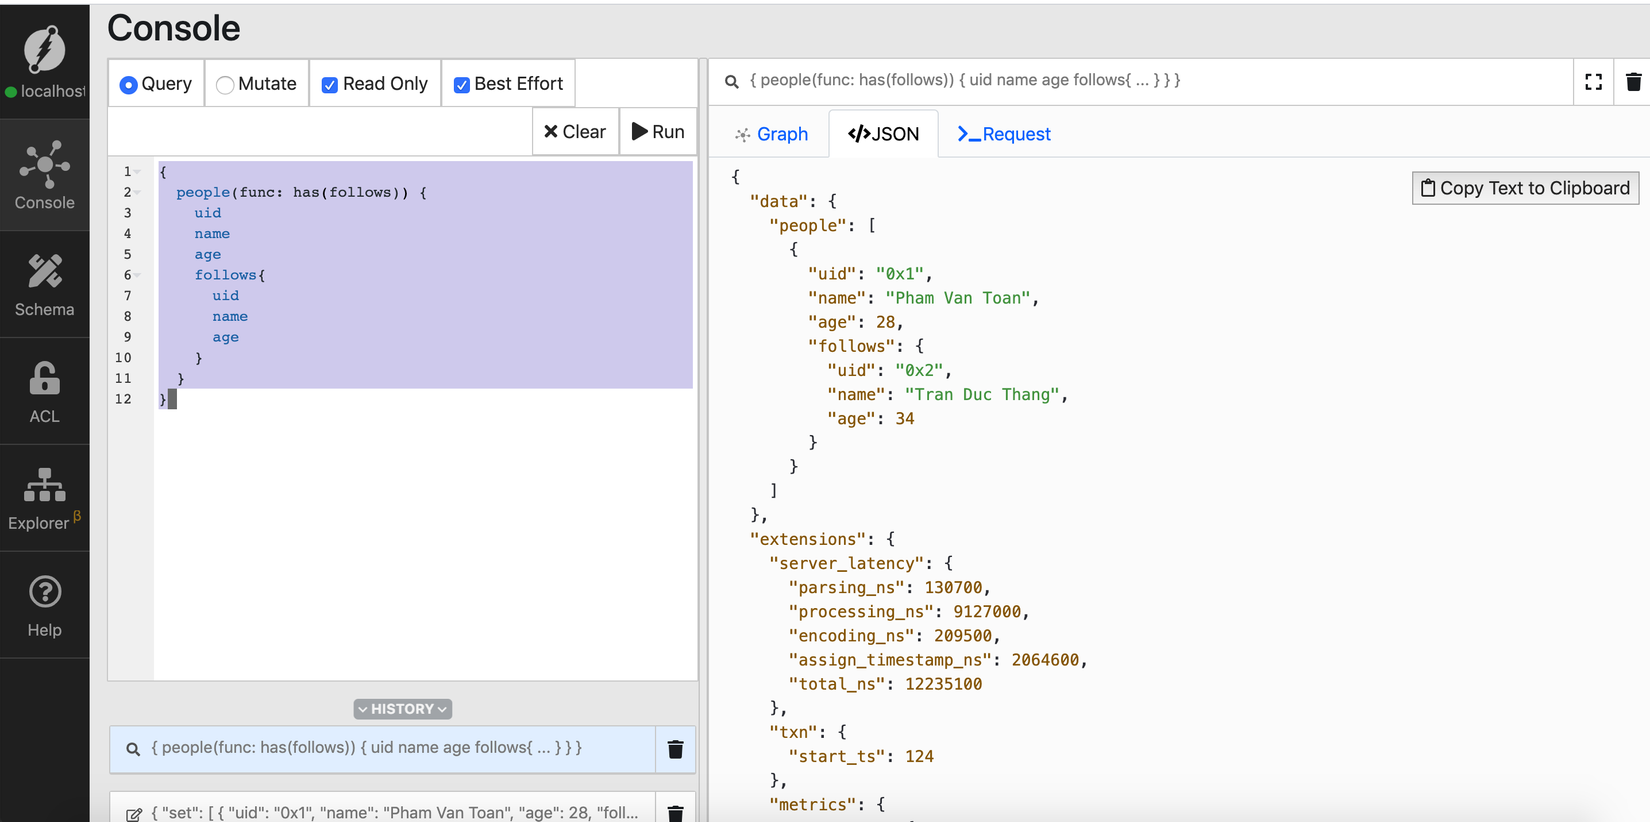The width and height of the screenshot is (1650, 822).
Task: Select the Query radio button
Action: 129,85
